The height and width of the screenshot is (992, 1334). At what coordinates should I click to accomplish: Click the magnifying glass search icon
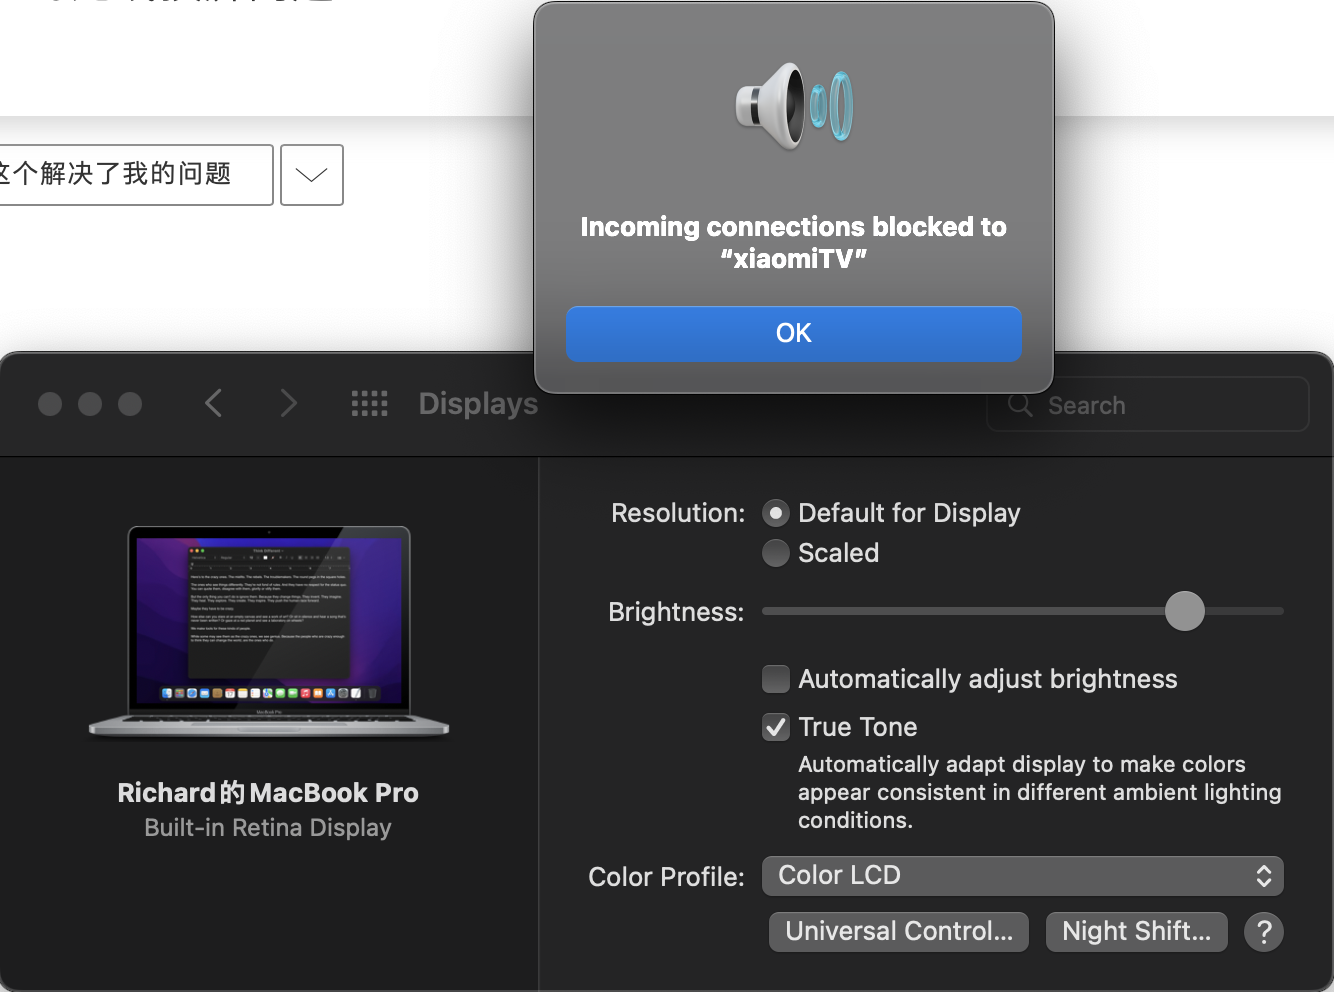click(x=1020, y=404)
